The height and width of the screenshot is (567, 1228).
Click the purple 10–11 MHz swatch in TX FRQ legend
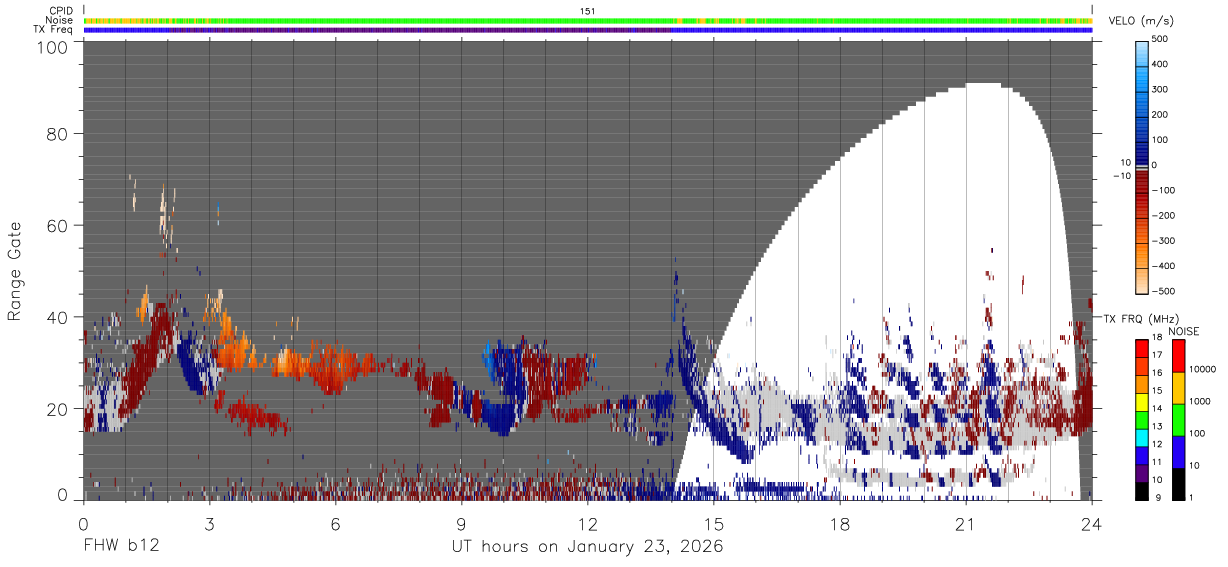(1142, 472)
